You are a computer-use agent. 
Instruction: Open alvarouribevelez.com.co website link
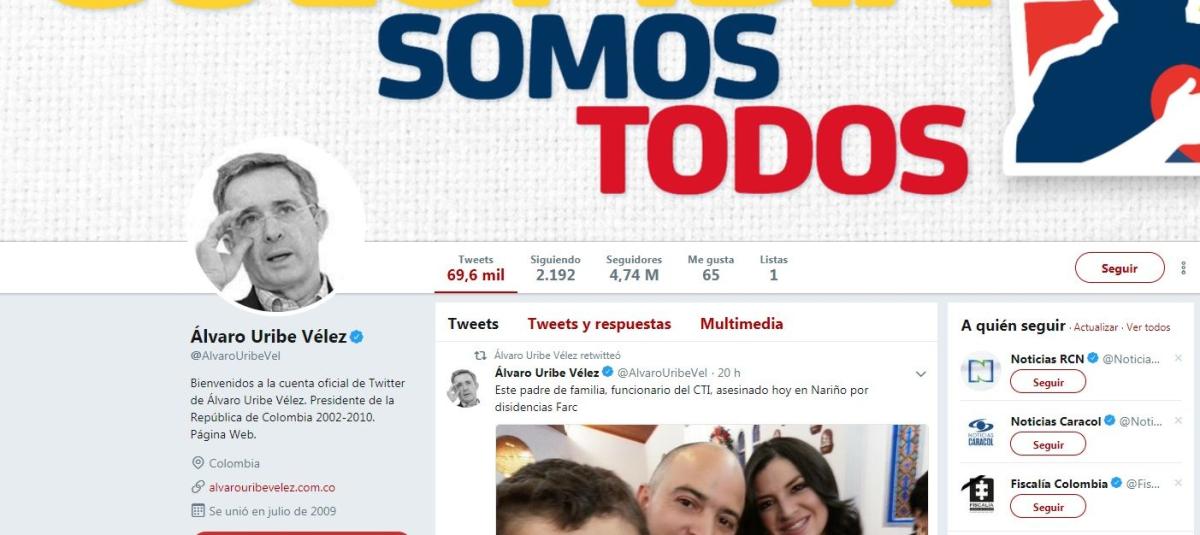pyautogui.click(x=272, y=487)
